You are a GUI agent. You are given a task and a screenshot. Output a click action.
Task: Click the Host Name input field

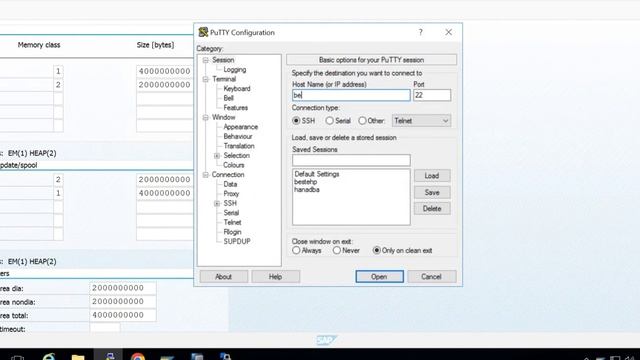coord(351,96)
